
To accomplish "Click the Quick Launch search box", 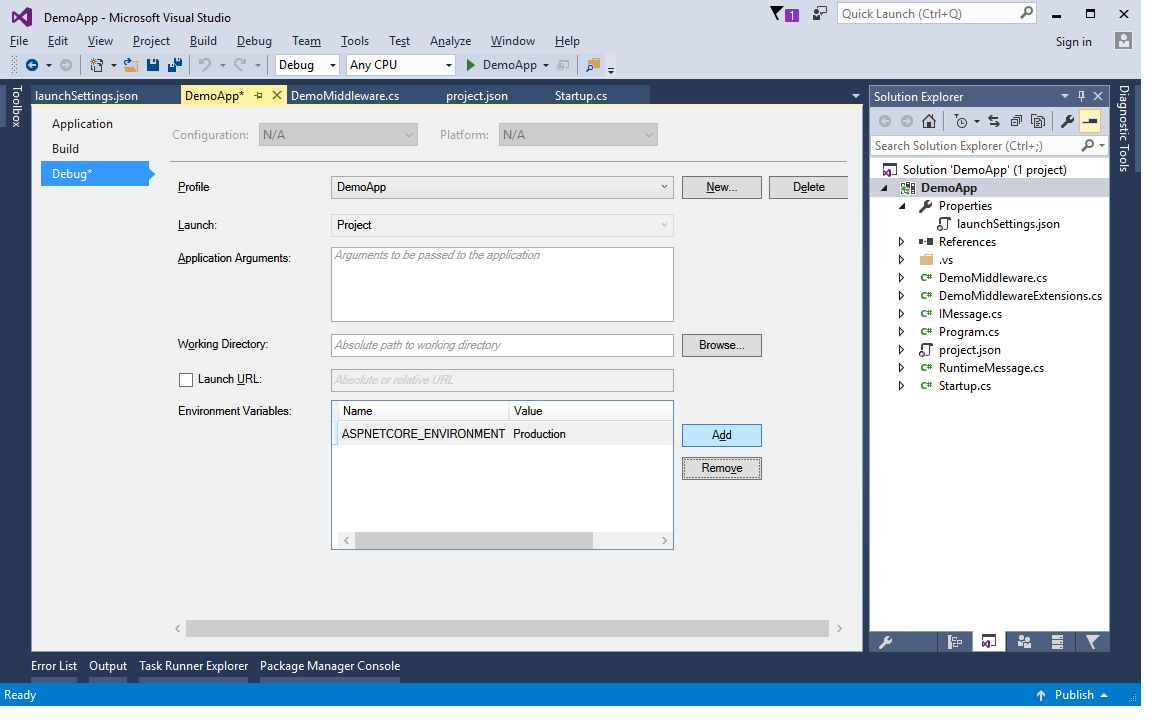I will point(936,14).
